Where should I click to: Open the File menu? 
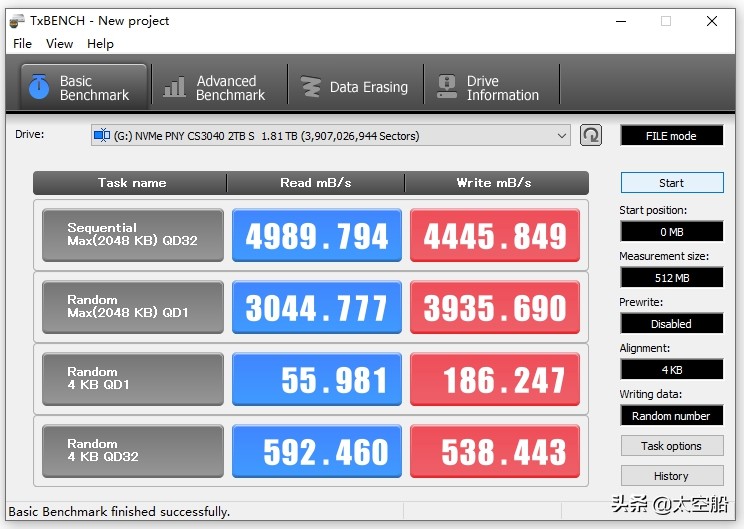coord(22,44)
